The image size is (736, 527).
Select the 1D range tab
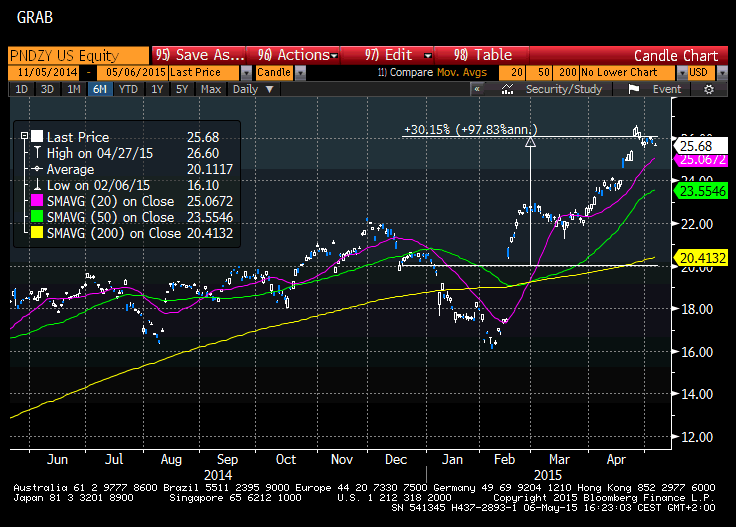pos(22,89)
